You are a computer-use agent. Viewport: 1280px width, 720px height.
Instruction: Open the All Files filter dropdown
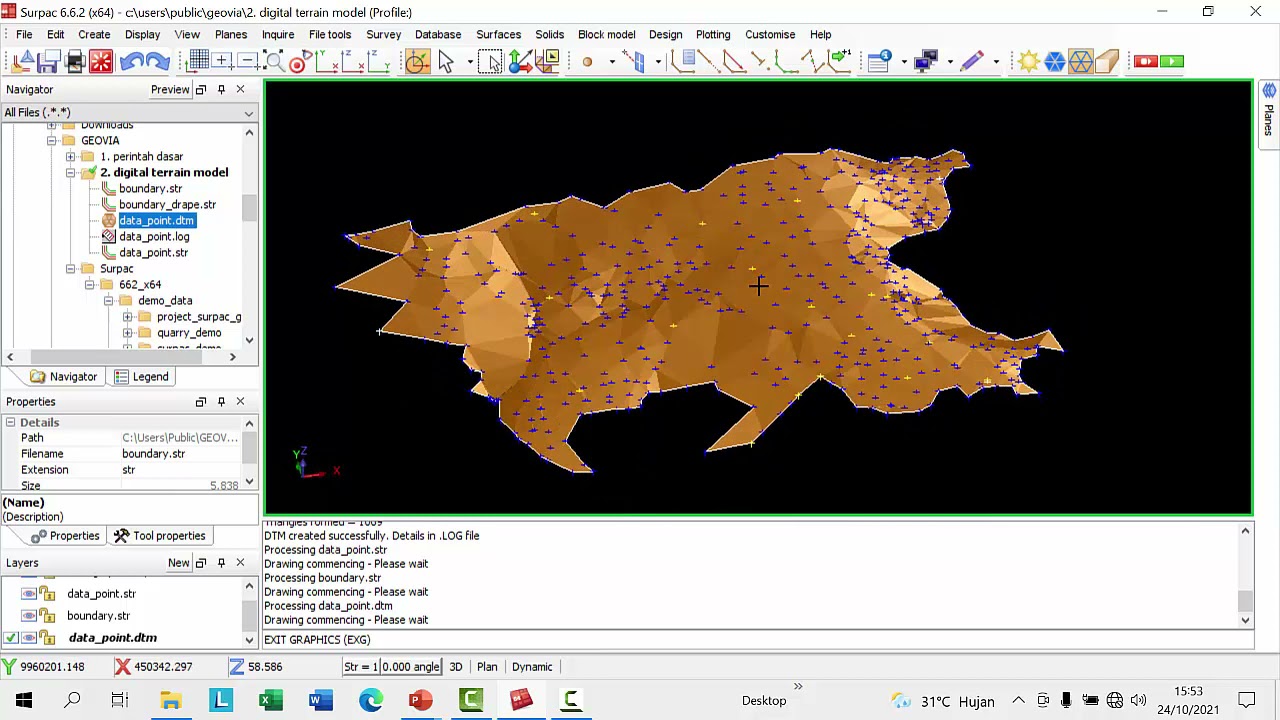pyautogui.click(x=249, y=112)
